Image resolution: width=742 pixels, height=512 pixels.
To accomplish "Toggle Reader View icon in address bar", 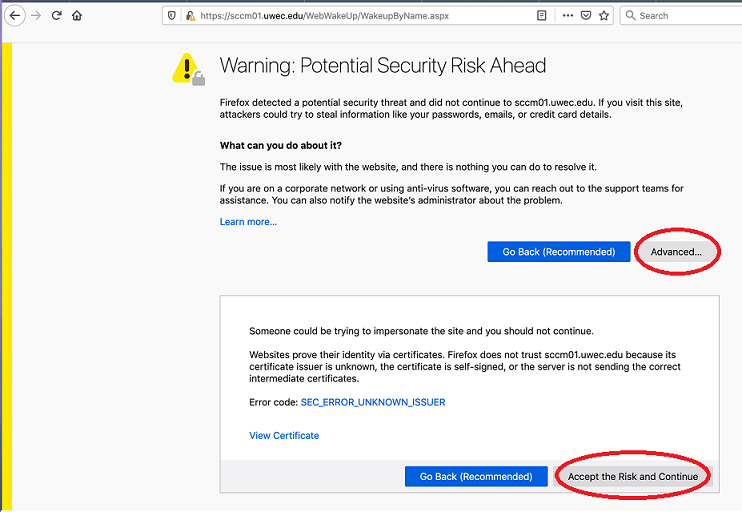I will 541,16.
